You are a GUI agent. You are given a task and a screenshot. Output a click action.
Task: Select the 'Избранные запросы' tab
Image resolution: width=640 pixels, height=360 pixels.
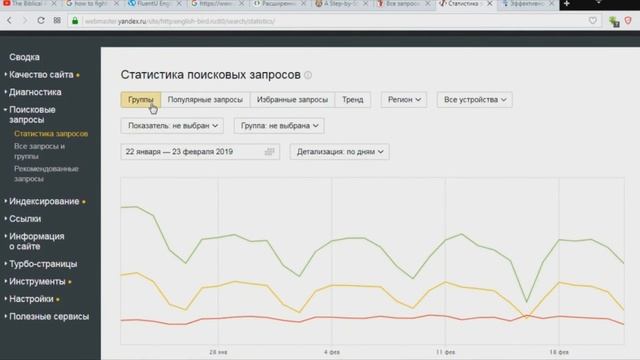pos(292,100)
